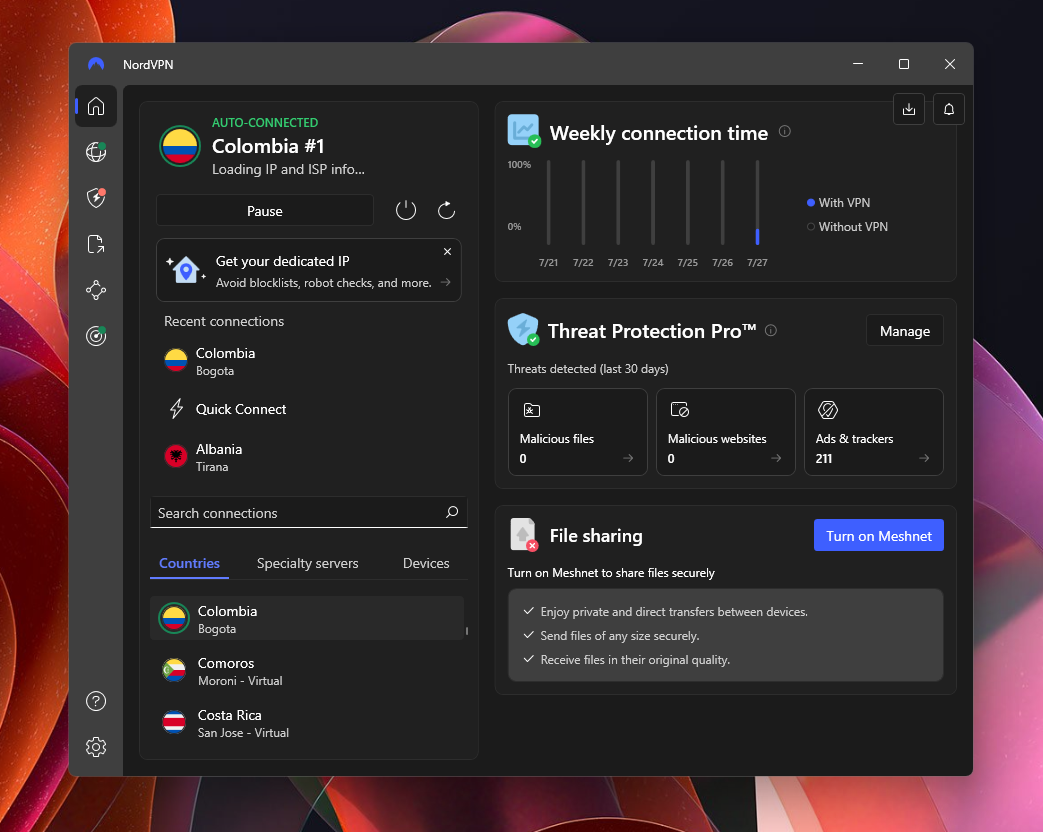Click the Threat Protection Pro shield icon

point(523,329)
